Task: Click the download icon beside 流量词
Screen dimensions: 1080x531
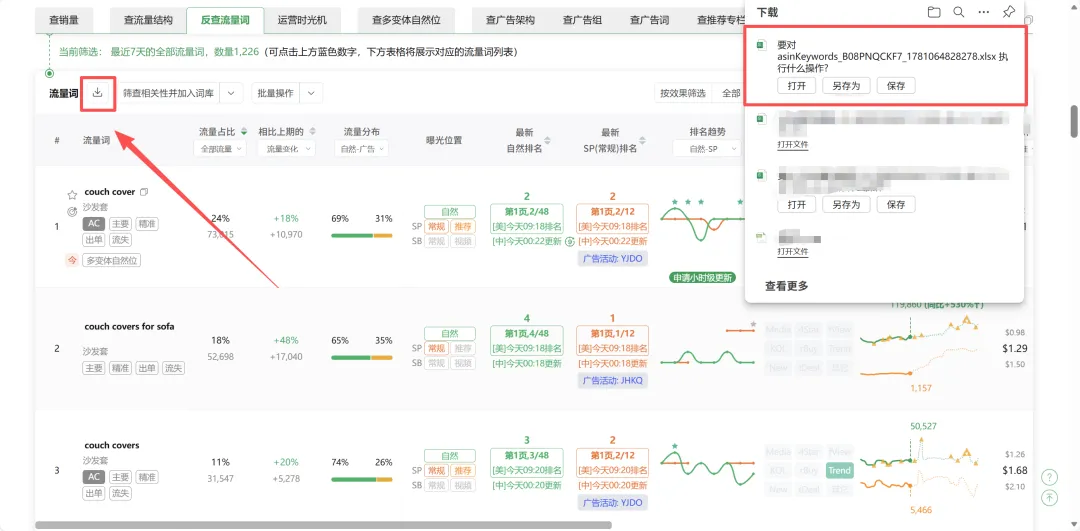Action: tap(98, 93)
